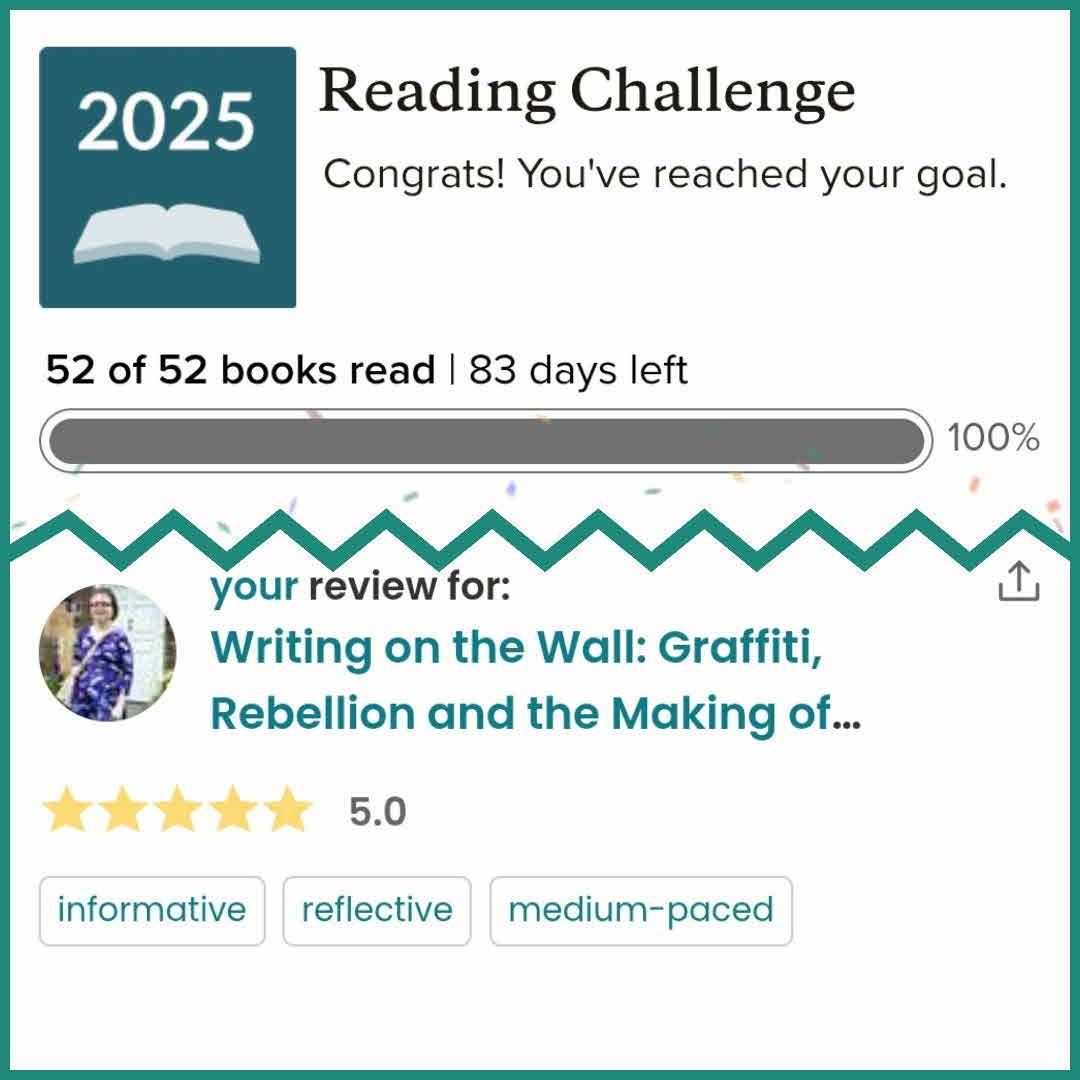The width and height of the screenshot is (1080, 1080).
Task: Click the reading challenge progress bar
Action: (486, 441)
